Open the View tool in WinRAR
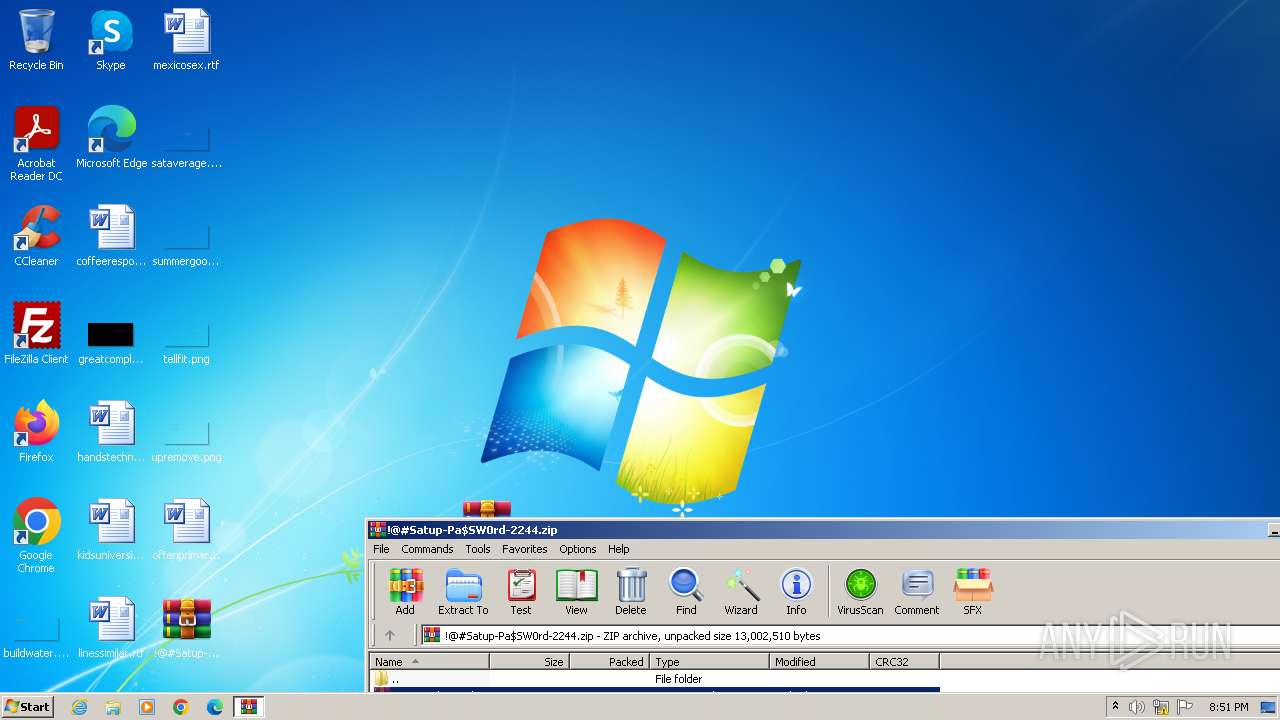Image resolution: width=1280 pixels, height=720 pixels. point(576,591)
